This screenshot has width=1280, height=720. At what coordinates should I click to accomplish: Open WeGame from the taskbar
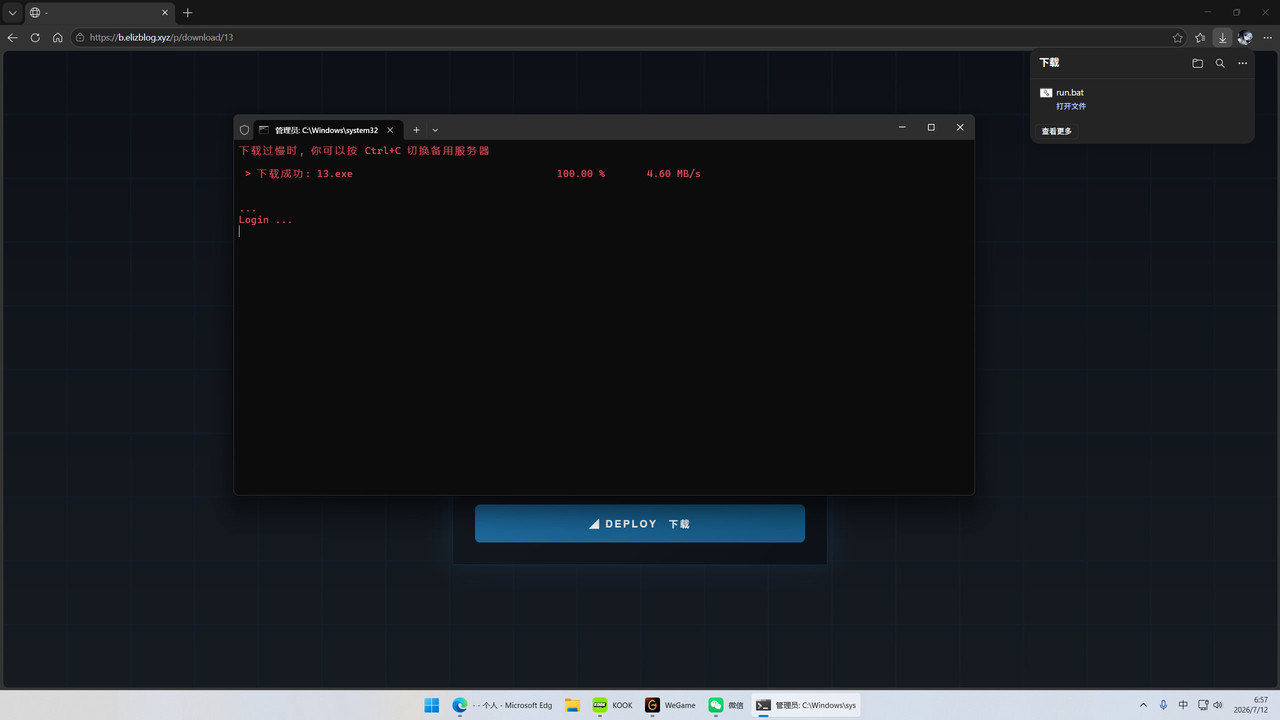[x=671, y=705]
